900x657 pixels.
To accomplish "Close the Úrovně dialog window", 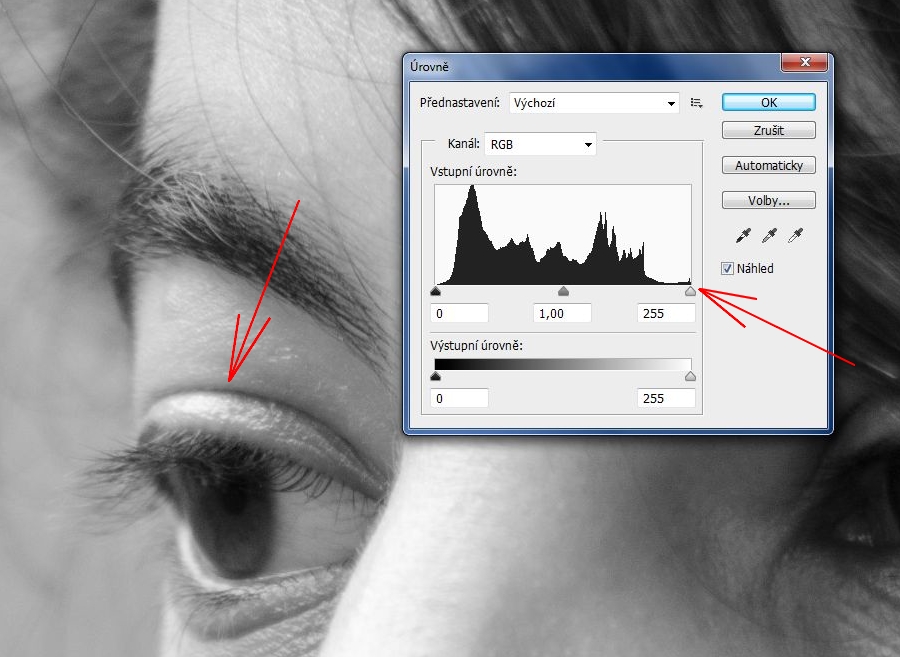I will tap(804, 64).
